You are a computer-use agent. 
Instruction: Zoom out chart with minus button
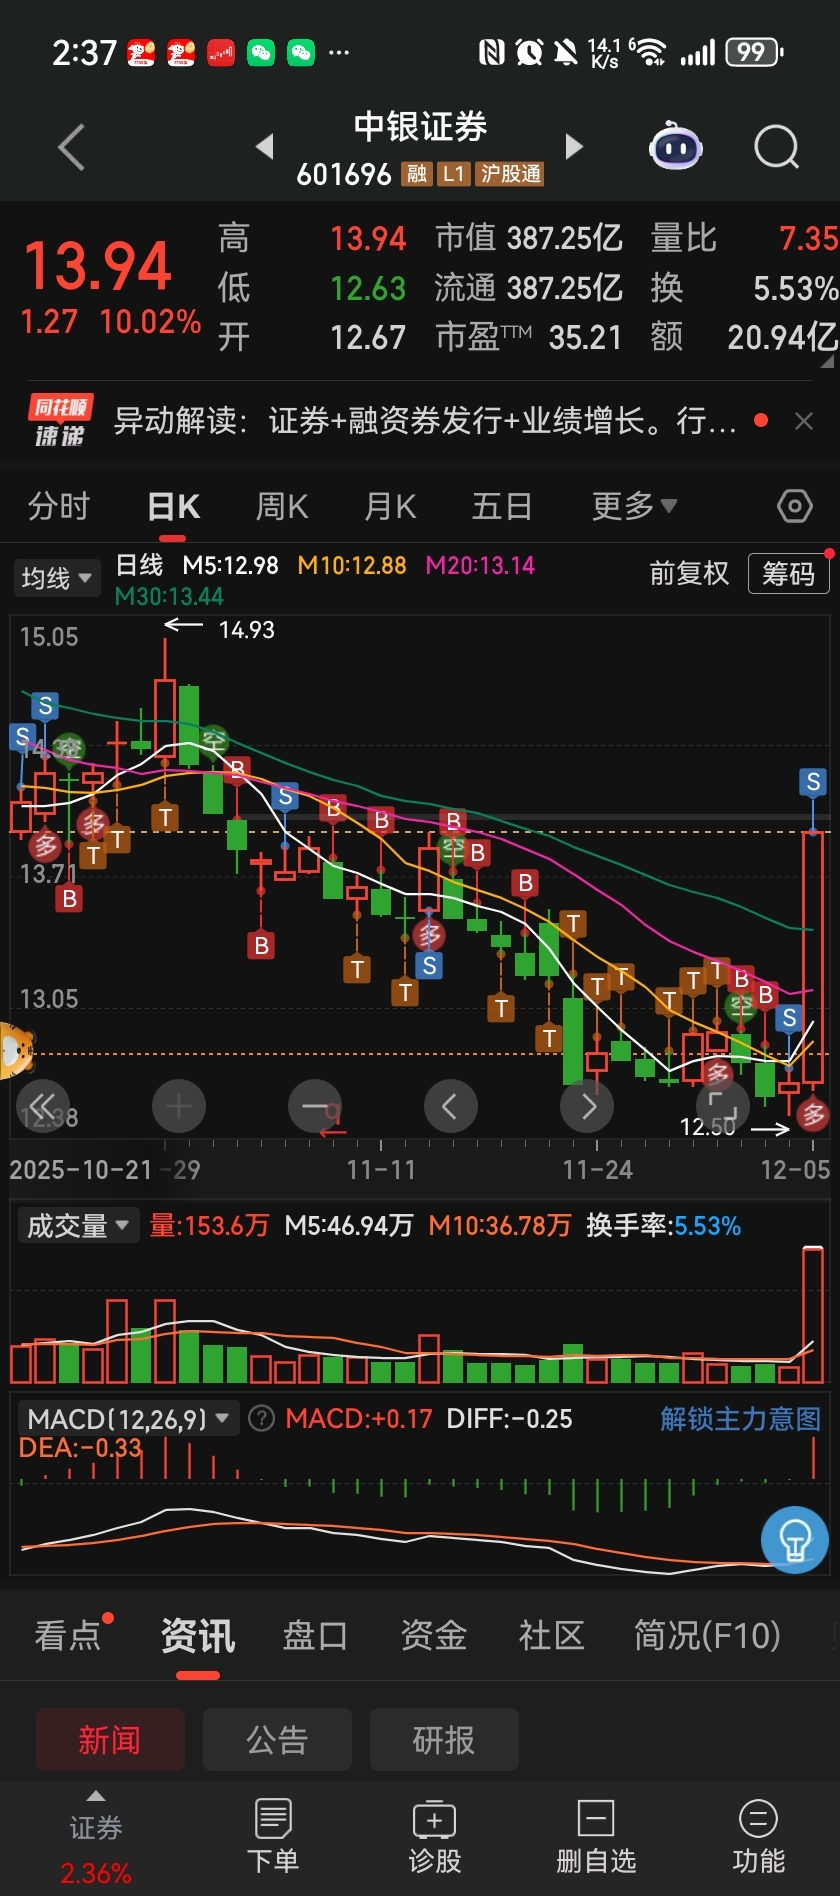pos(315,1106)
